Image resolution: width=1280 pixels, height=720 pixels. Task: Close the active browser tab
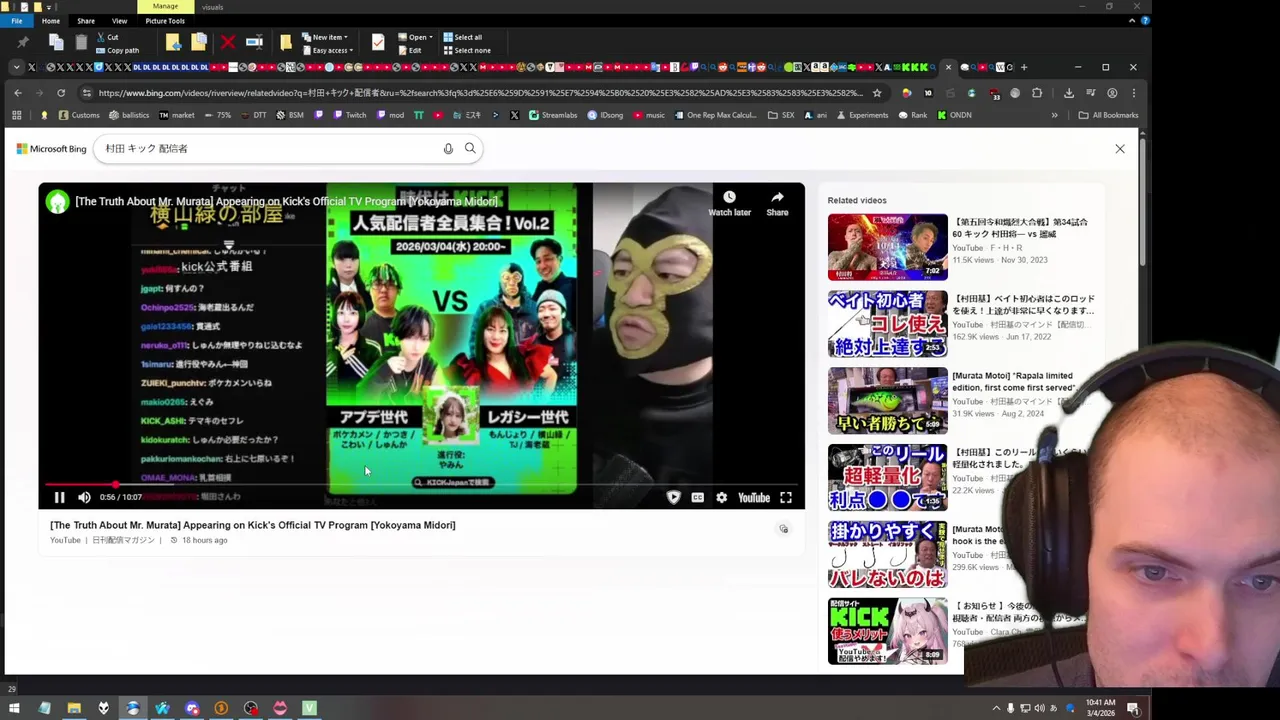tap(948, 67)
